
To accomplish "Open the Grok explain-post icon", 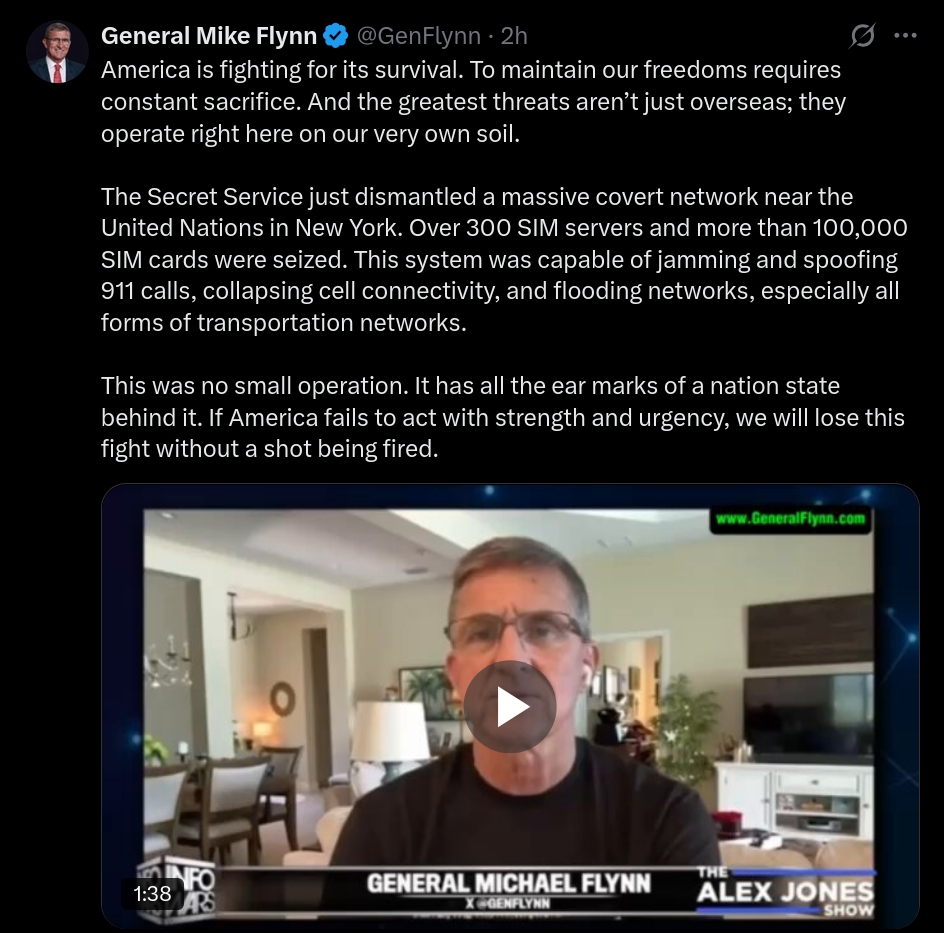I will [862, 36].
